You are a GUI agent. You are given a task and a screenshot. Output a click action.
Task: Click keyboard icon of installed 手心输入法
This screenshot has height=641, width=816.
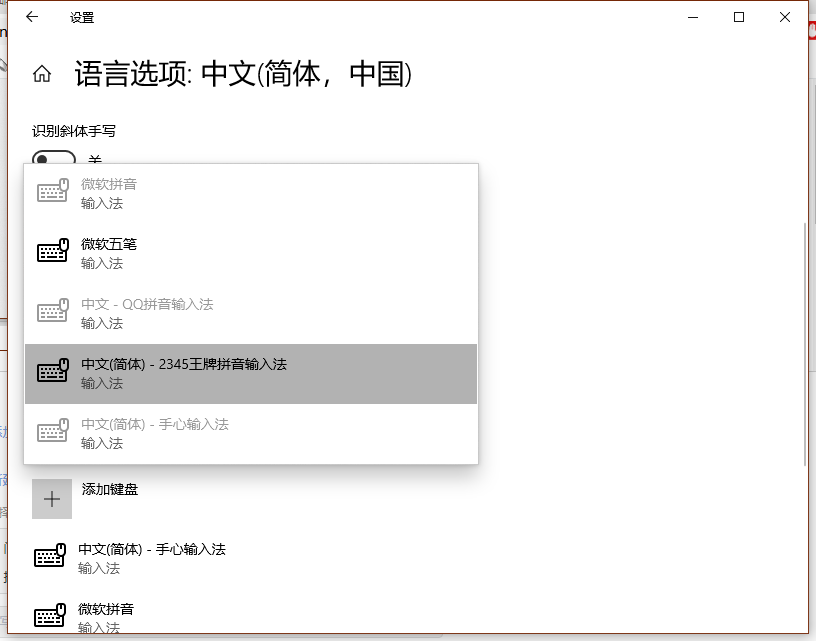pyautogui.click(x=50, y=555)
